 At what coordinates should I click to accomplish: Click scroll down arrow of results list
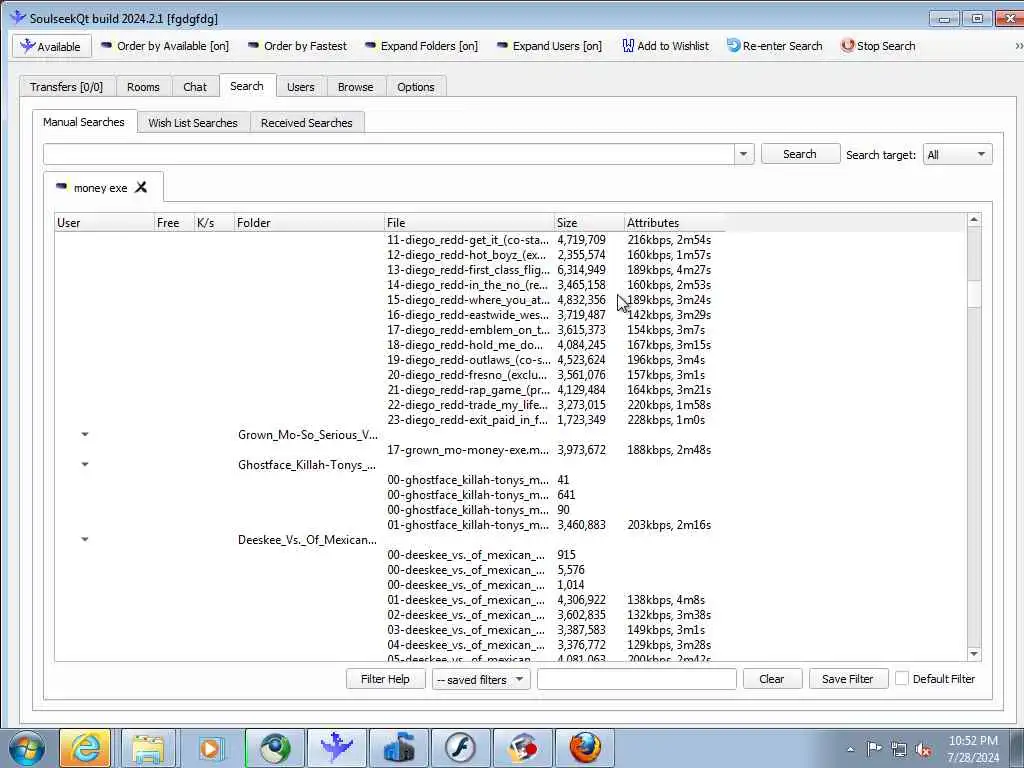click(x=974, y=654)
